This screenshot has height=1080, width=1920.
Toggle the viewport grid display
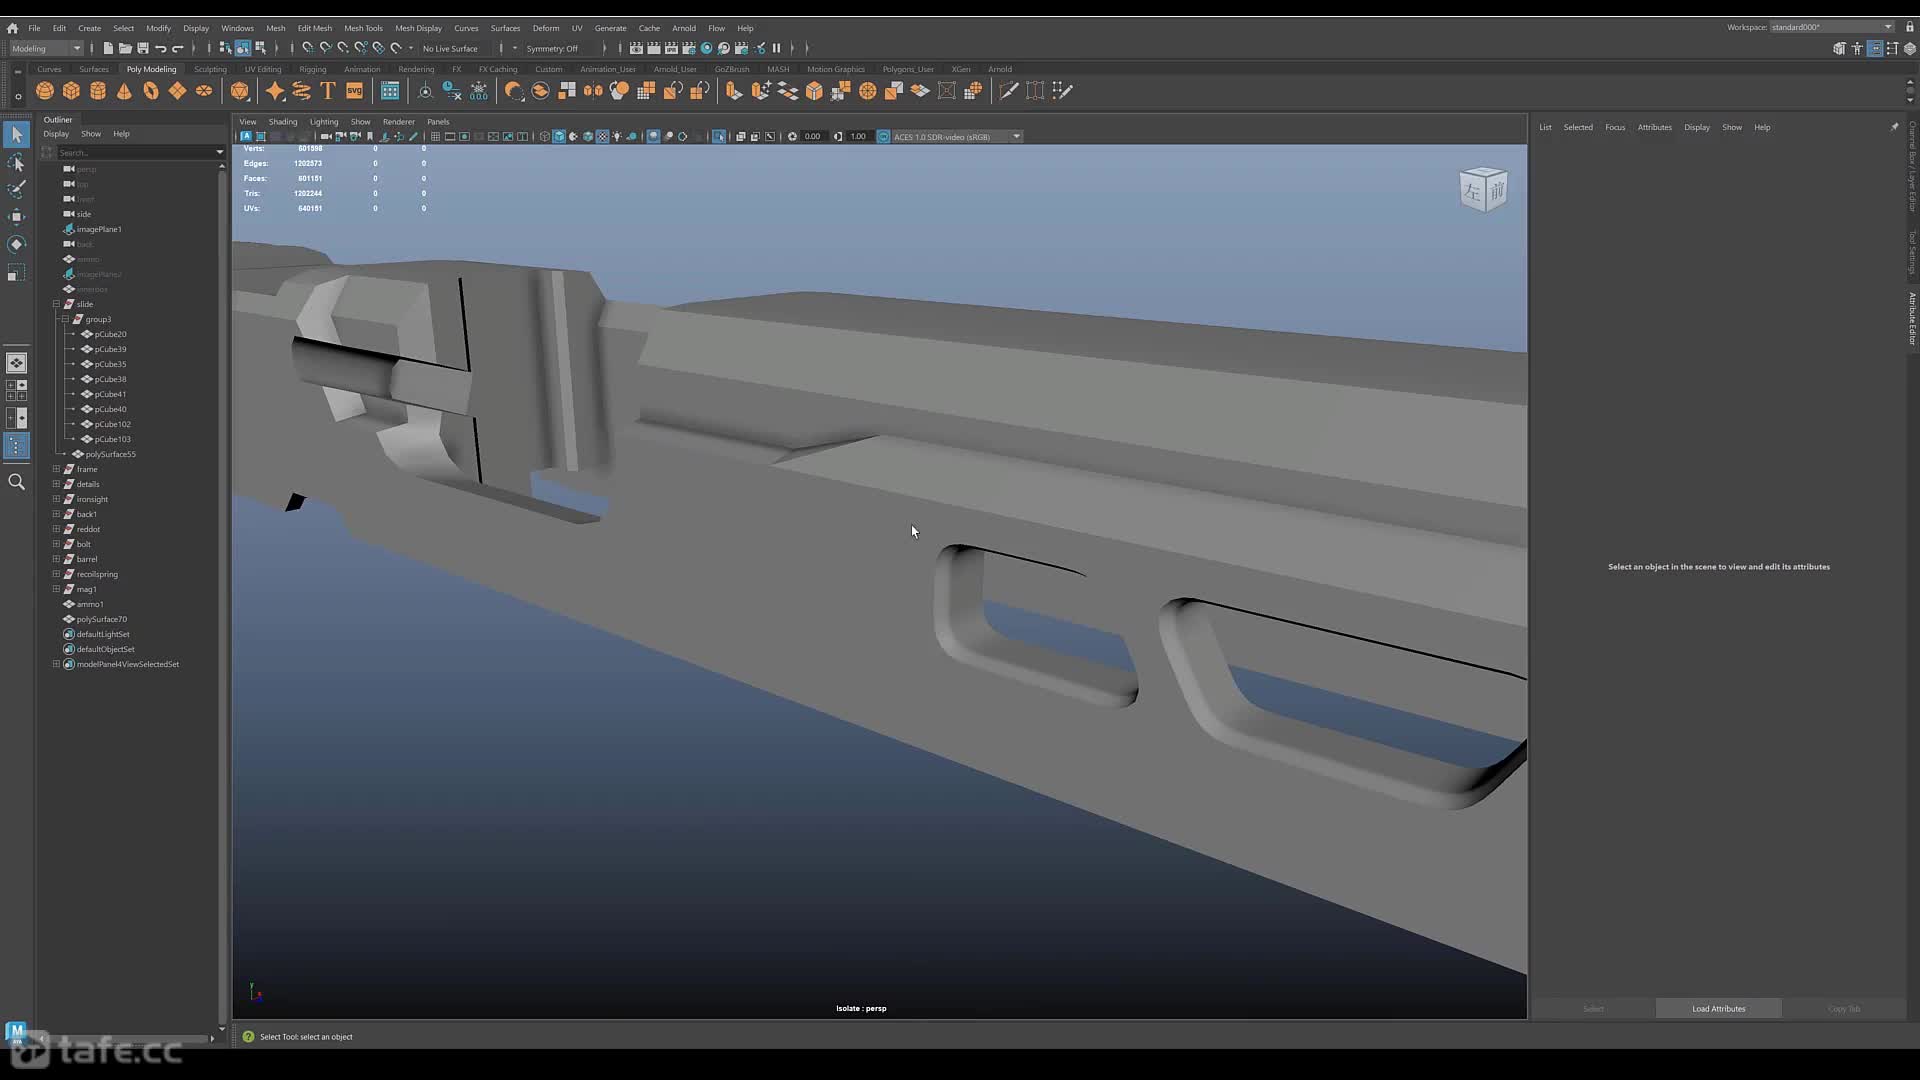(x=435, y=137)
